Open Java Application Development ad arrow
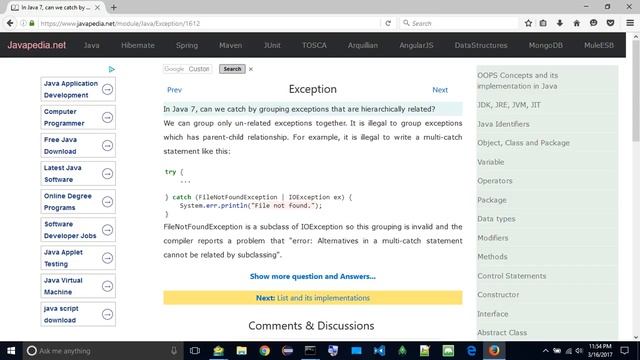The image size is (640, 360). 107,89
